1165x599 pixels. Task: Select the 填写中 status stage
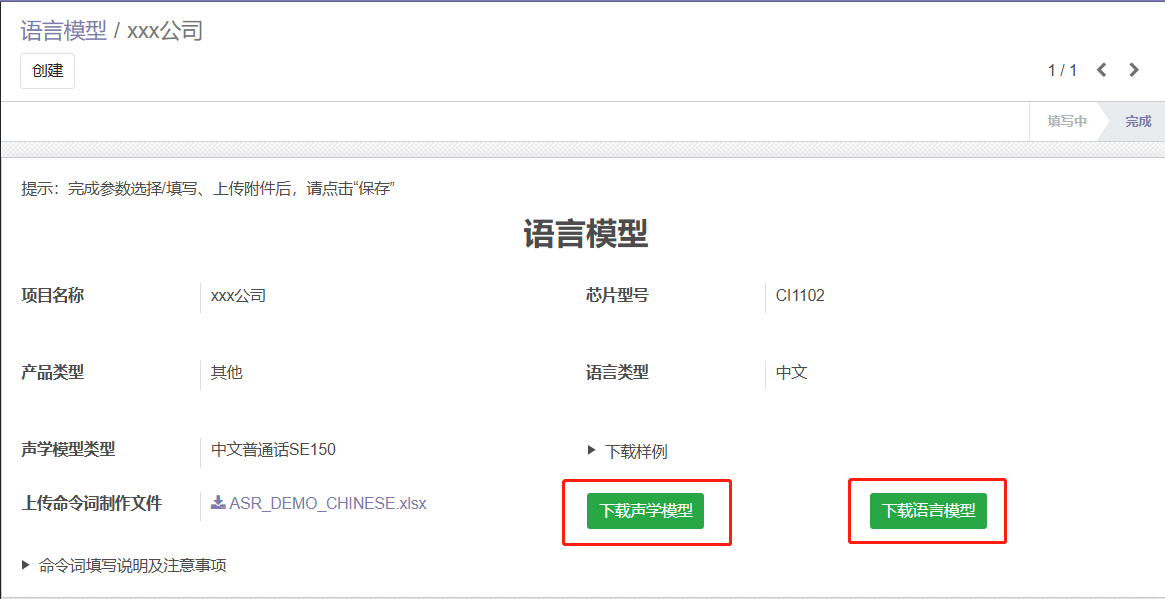(x=1067, y=121)
